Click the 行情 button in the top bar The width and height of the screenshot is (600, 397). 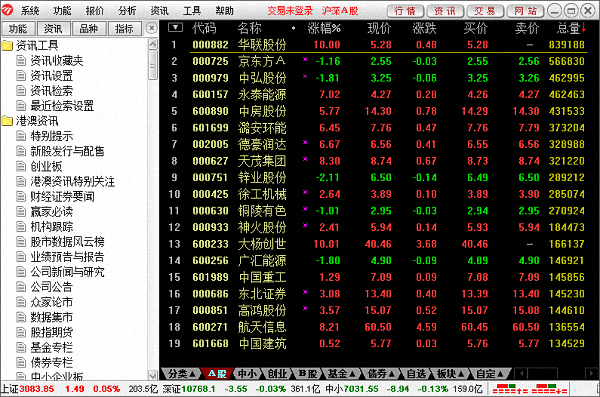tap(405, 11)
